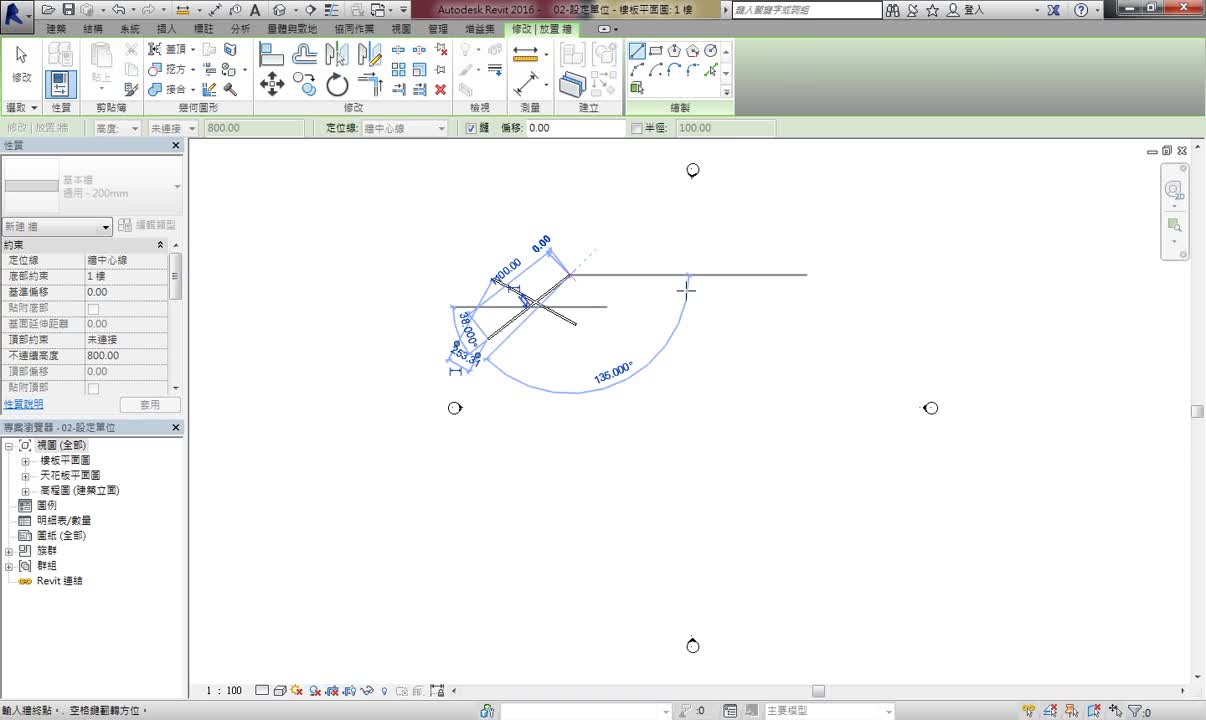Enable the Radius (半徑) checkbox

point(636,128)
